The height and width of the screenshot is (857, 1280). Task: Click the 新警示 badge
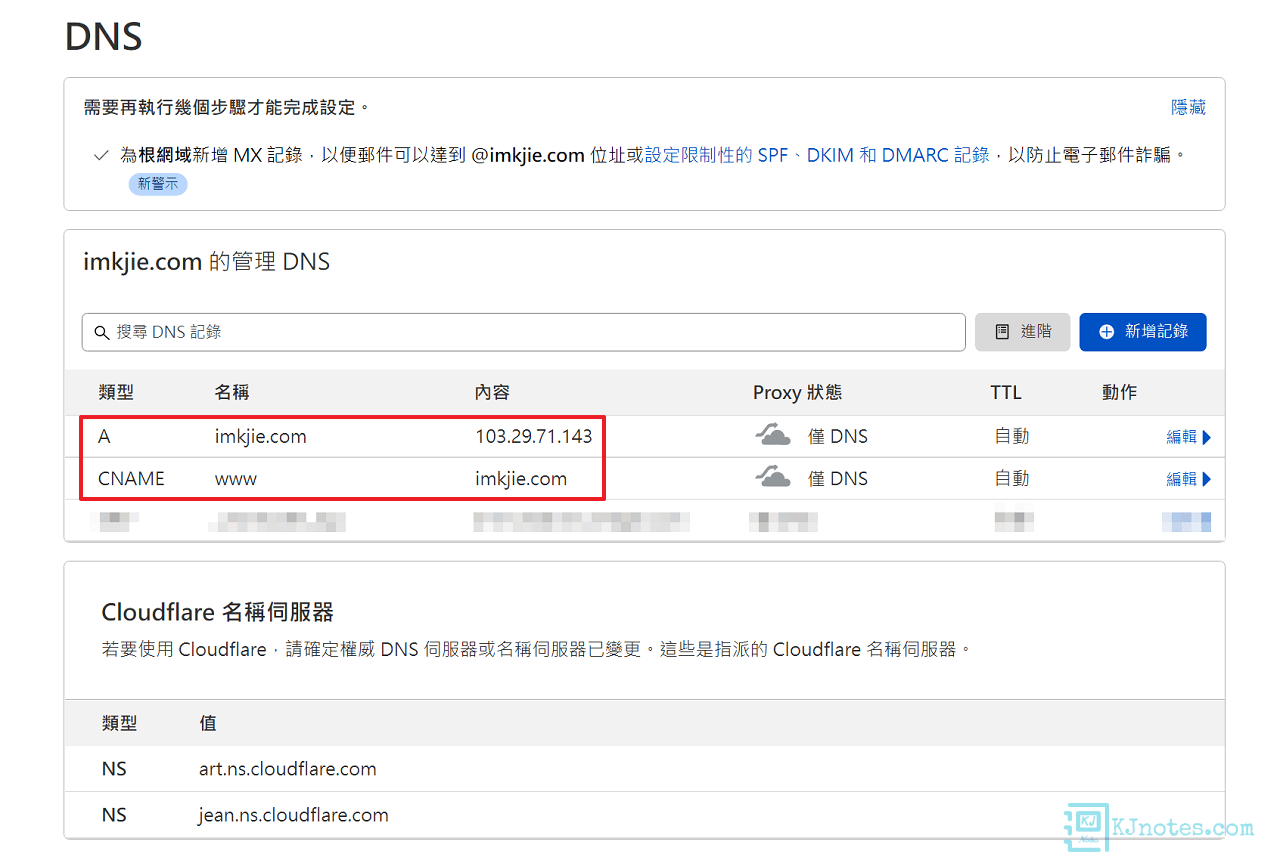pyautogui.click(x=158, y=184)
